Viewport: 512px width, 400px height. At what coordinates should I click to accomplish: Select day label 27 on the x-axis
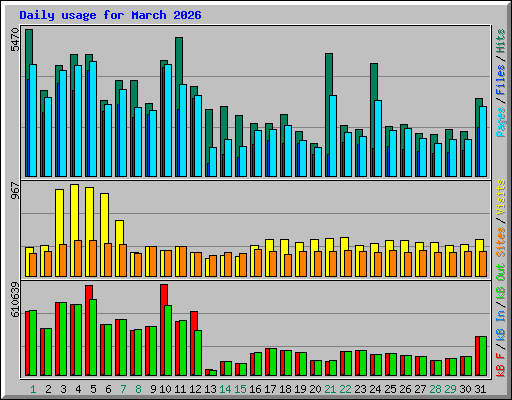pyautogui.click(x=420, y=389)
